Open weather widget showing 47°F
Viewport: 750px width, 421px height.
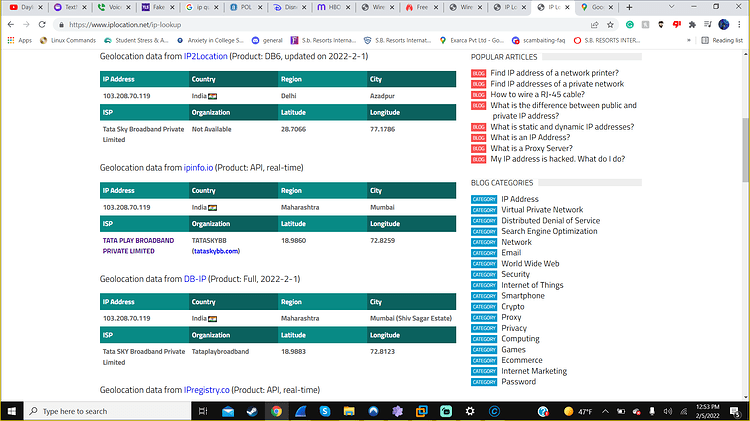(x=578, y=411)
